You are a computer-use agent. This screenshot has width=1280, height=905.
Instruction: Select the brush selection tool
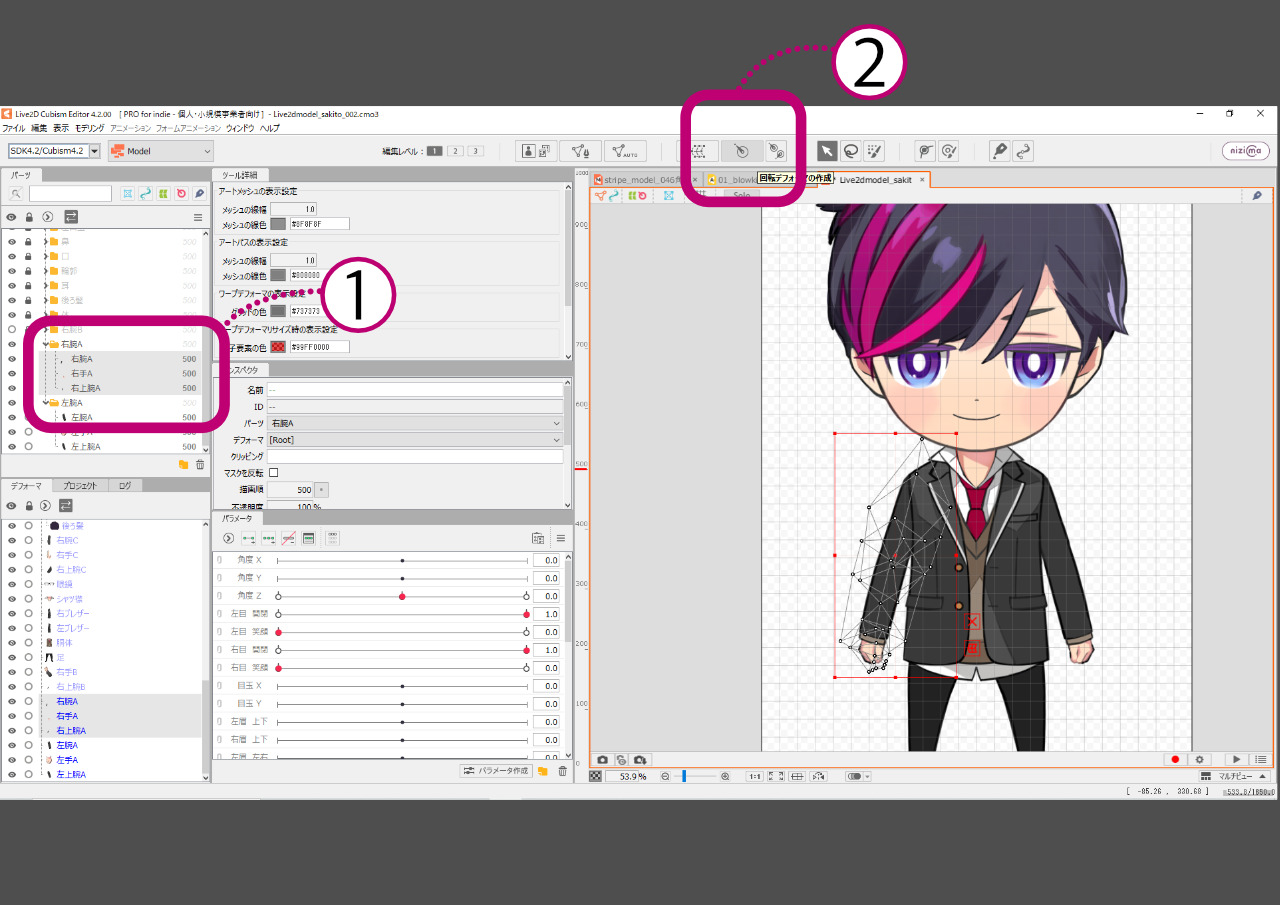click(x=874, y=151)
